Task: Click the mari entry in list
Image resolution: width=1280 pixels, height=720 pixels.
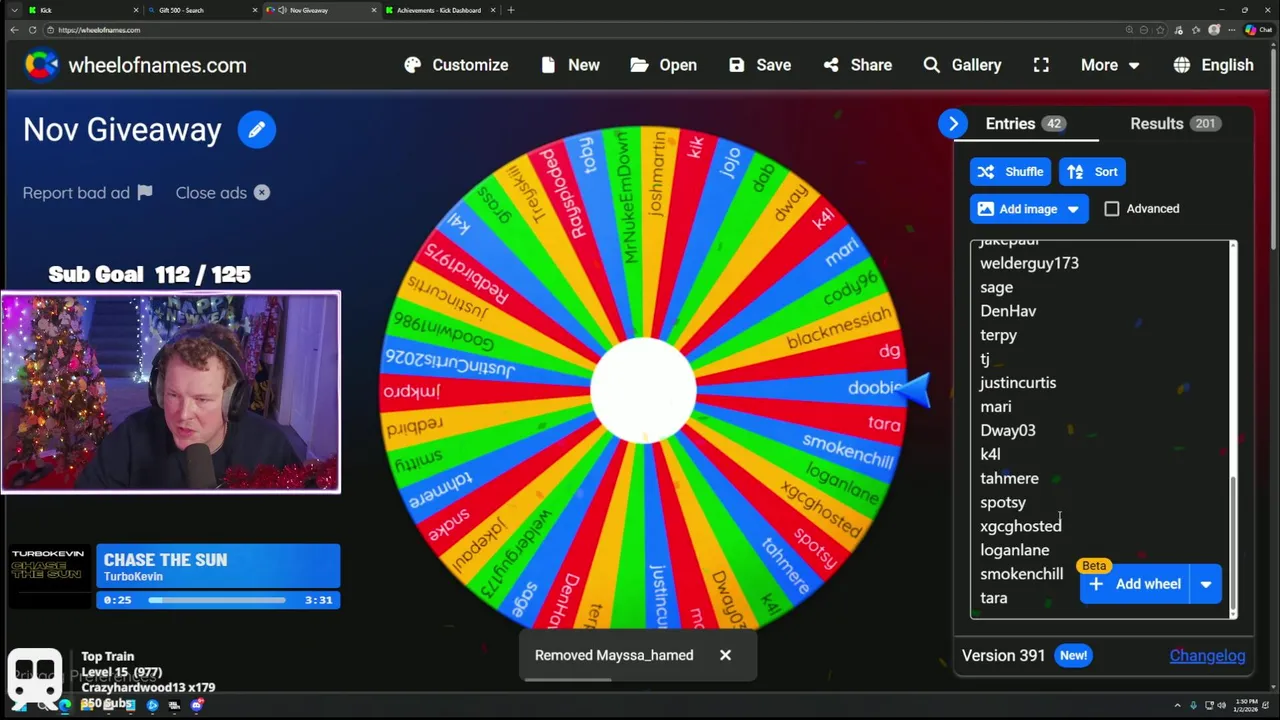Action: pos(995,407)
